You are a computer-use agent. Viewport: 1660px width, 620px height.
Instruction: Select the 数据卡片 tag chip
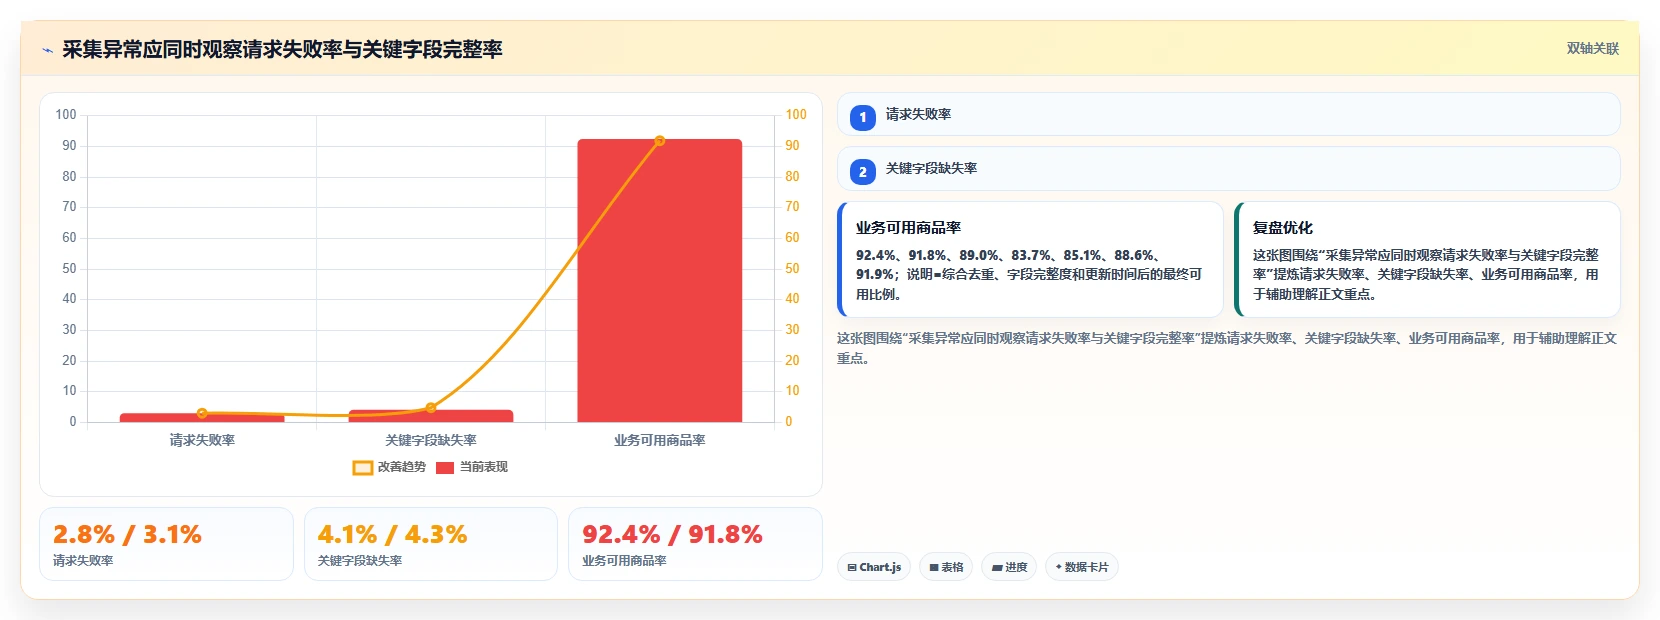click(1082, 567)
